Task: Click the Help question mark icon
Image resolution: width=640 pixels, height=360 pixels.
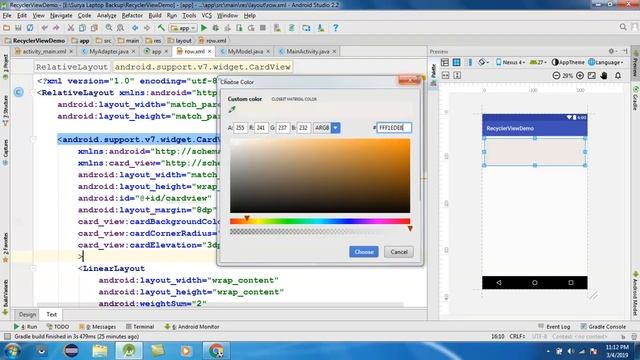Action: [x=336, y=28]
